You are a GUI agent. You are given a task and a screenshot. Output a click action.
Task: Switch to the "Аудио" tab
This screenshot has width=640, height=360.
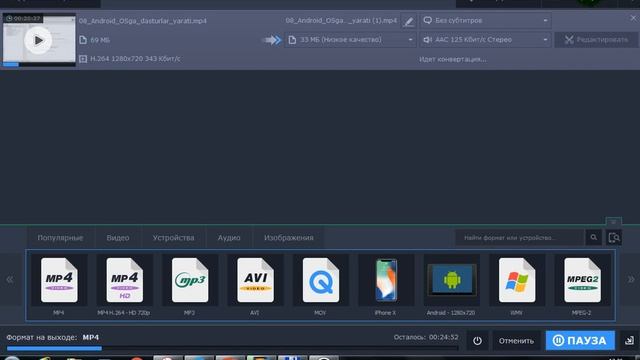coord(229,238)
